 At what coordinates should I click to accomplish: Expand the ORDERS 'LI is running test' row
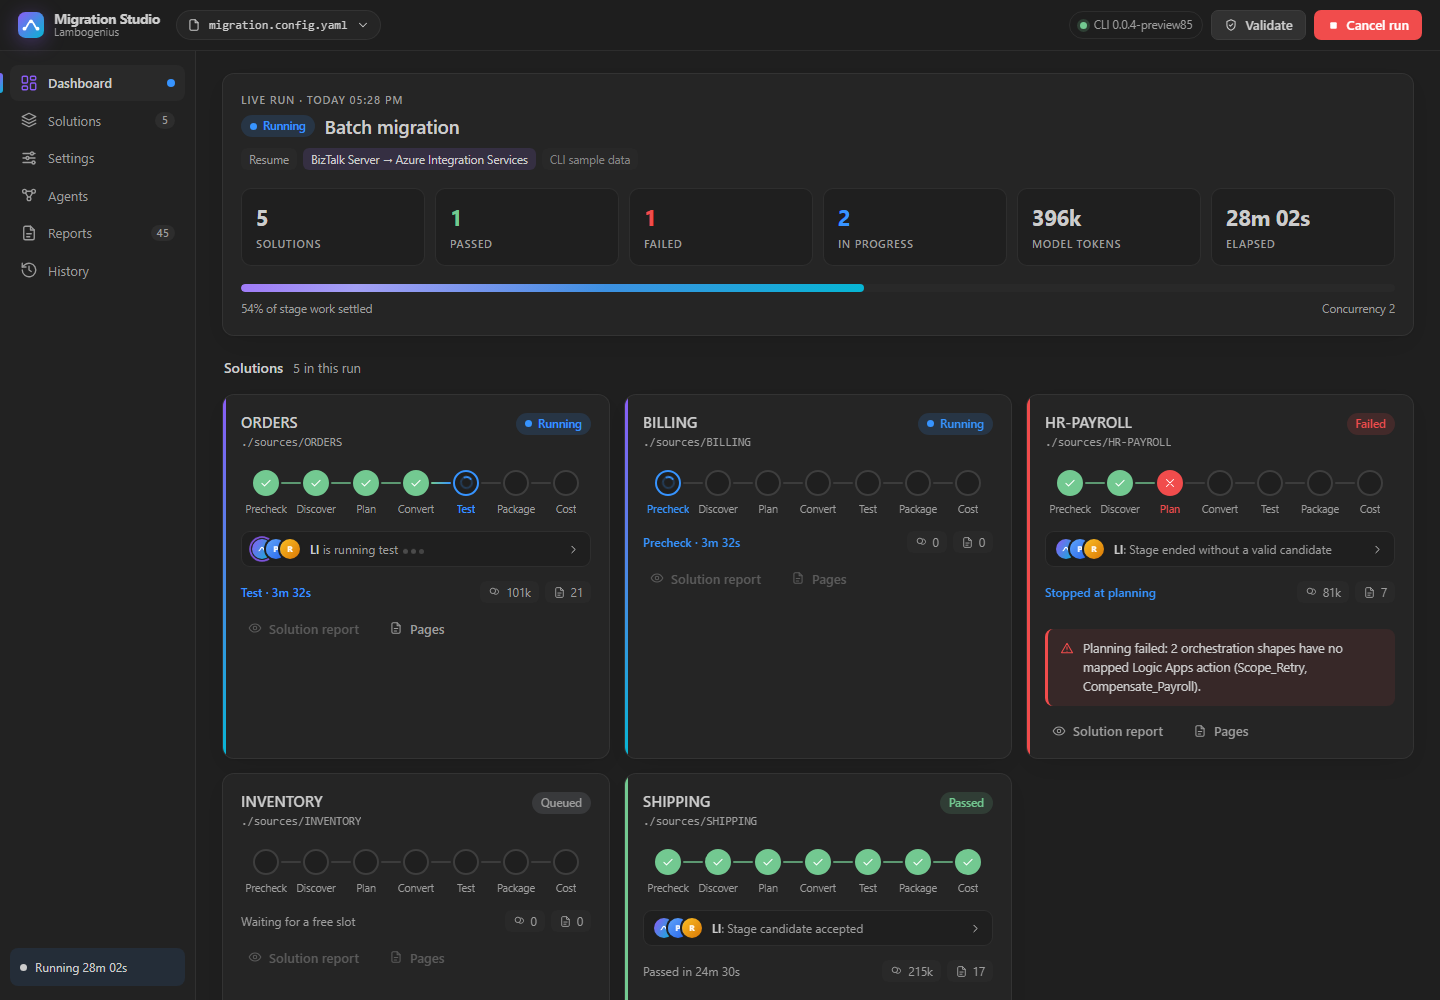[416, 549]
